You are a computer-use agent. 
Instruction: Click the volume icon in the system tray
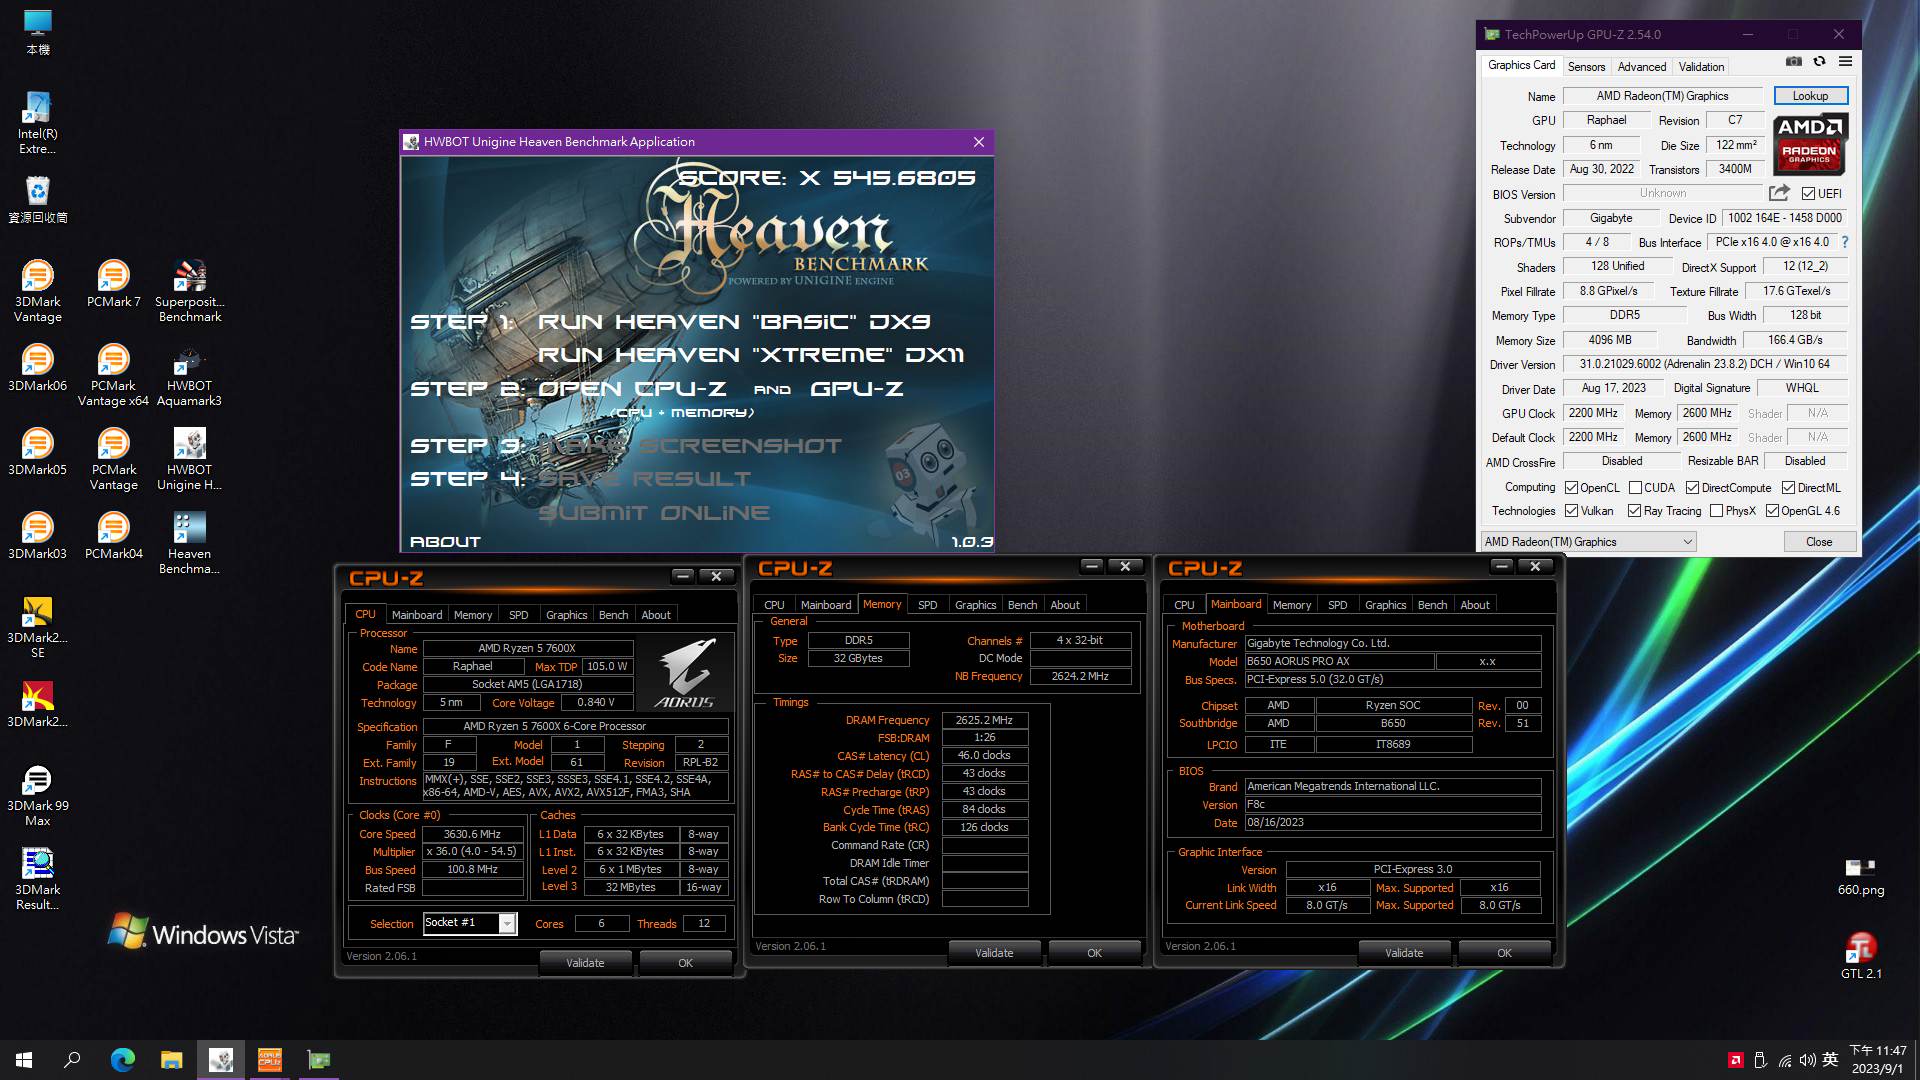tap(1808, 1060)
